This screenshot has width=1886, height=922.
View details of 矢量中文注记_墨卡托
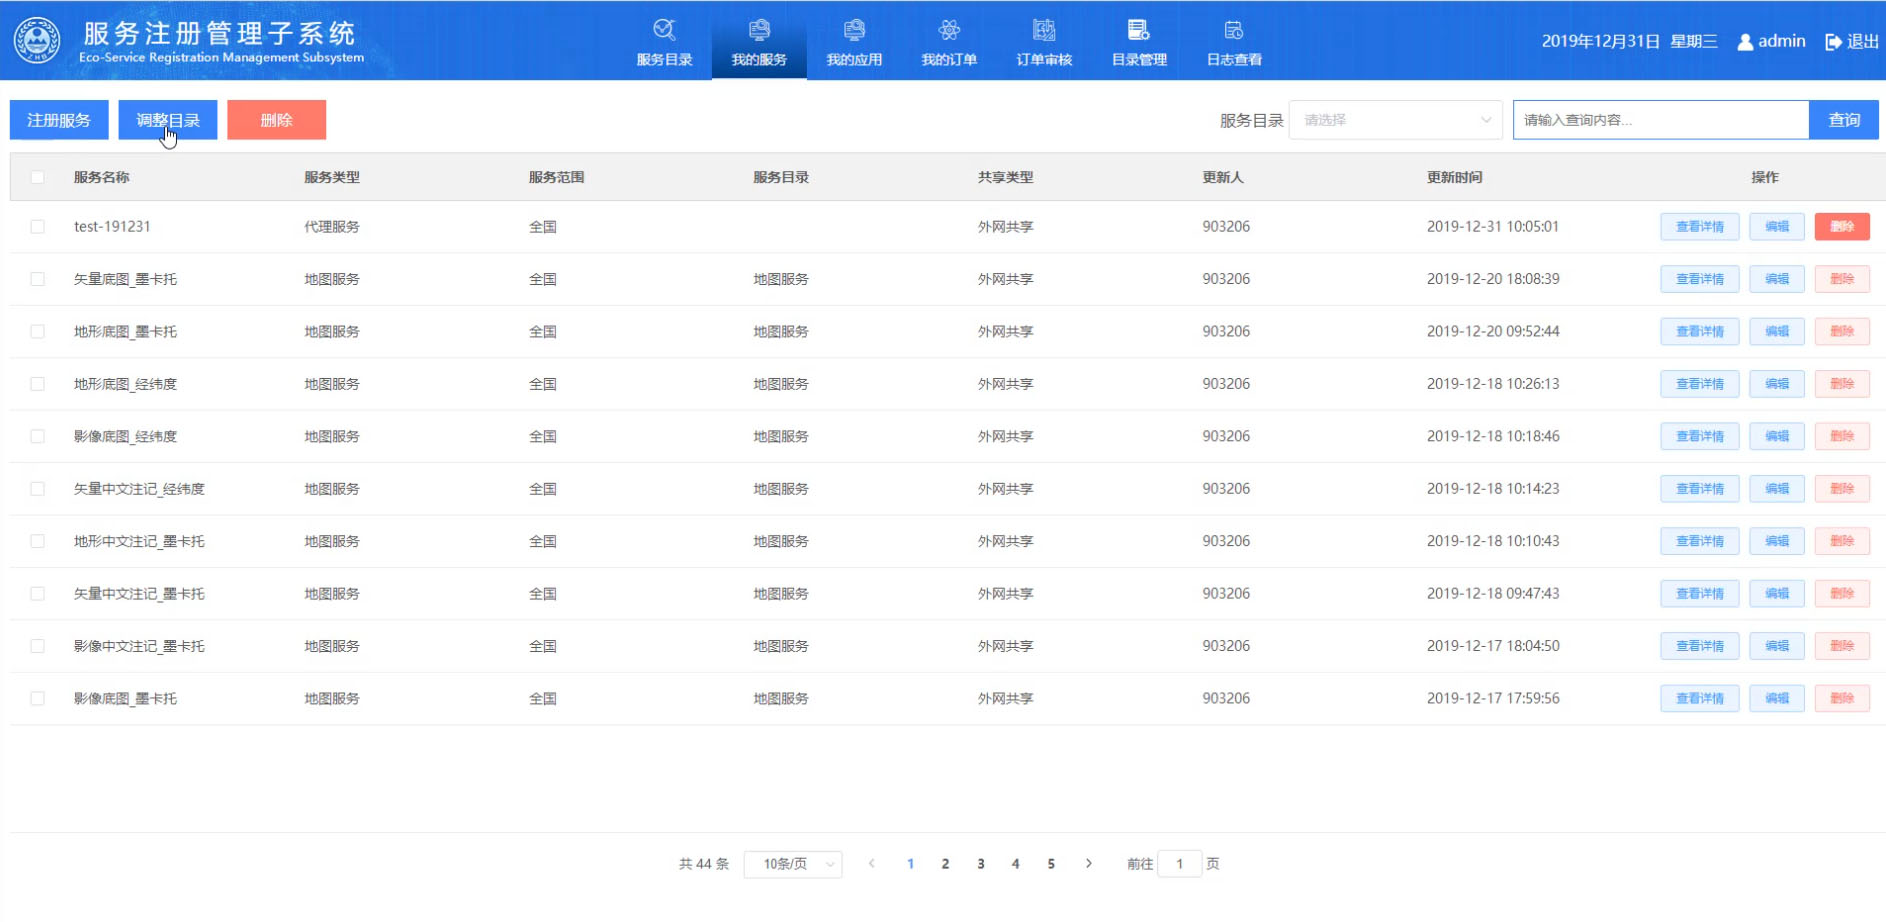(1700, 594)
